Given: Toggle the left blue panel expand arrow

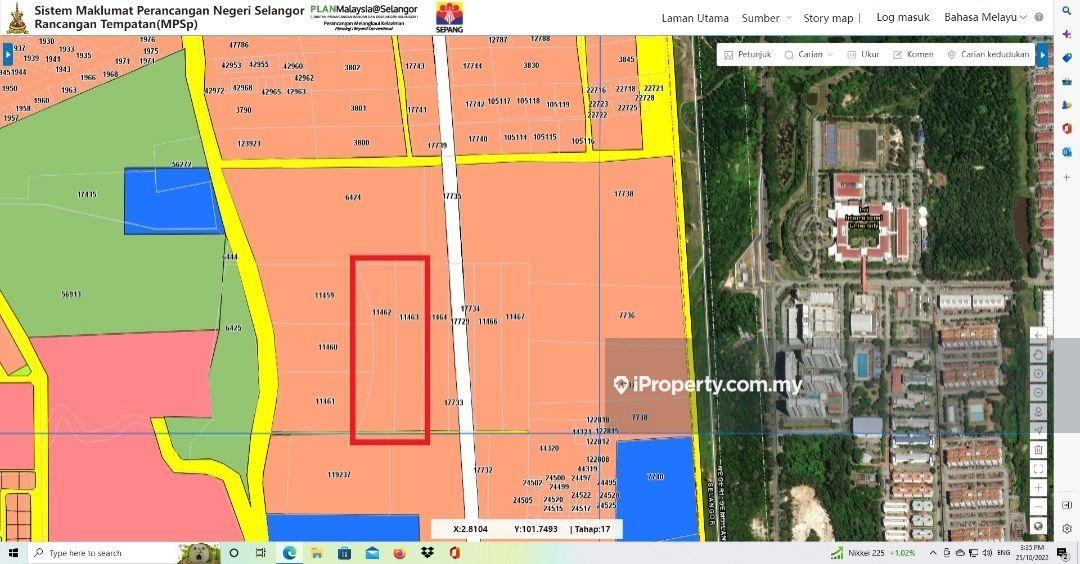Looking at the screenshot, I should tap(8, 54).
